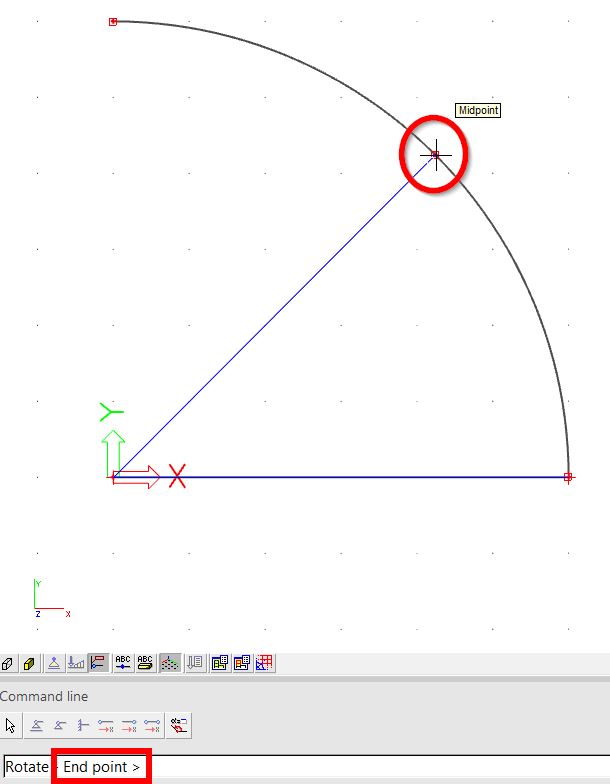The width and height of the screenshot is (610, 784).
Task: Click the last line-with-red-arrow icon
Action: point(152,726)
